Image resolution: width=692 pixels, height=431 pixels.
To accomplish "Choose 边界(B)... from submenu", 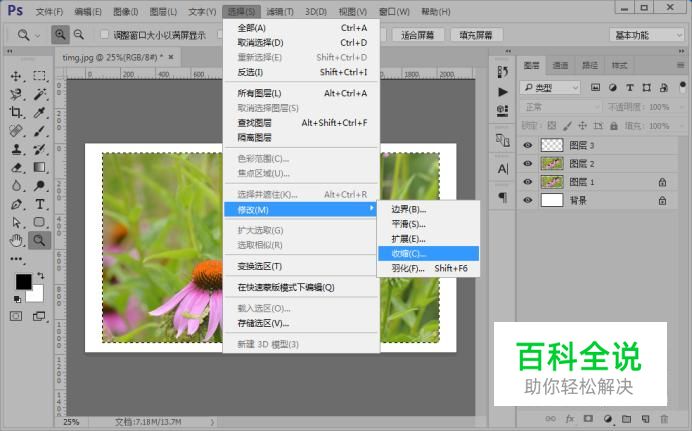I will [428, 209].
